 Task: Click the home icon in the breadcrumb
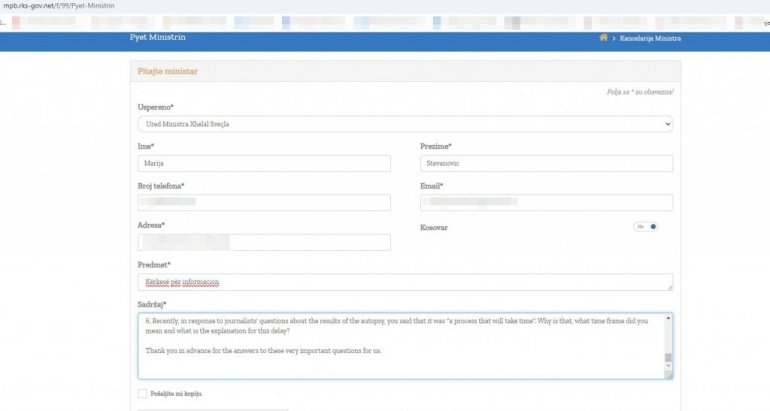pyautogui.click(x=603, y=38)
